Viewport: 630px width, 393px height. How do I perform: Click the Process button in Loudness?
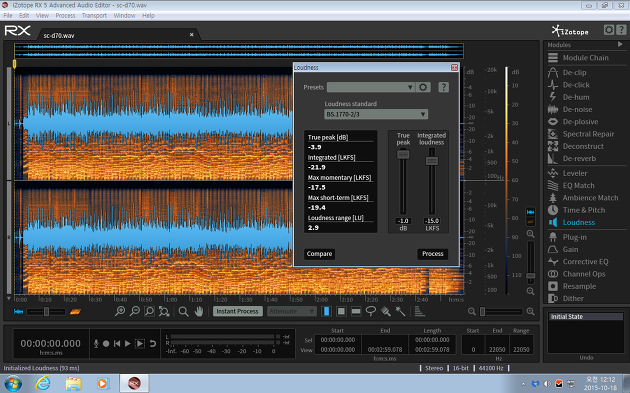pyautogui.click(x=433, y=254)
